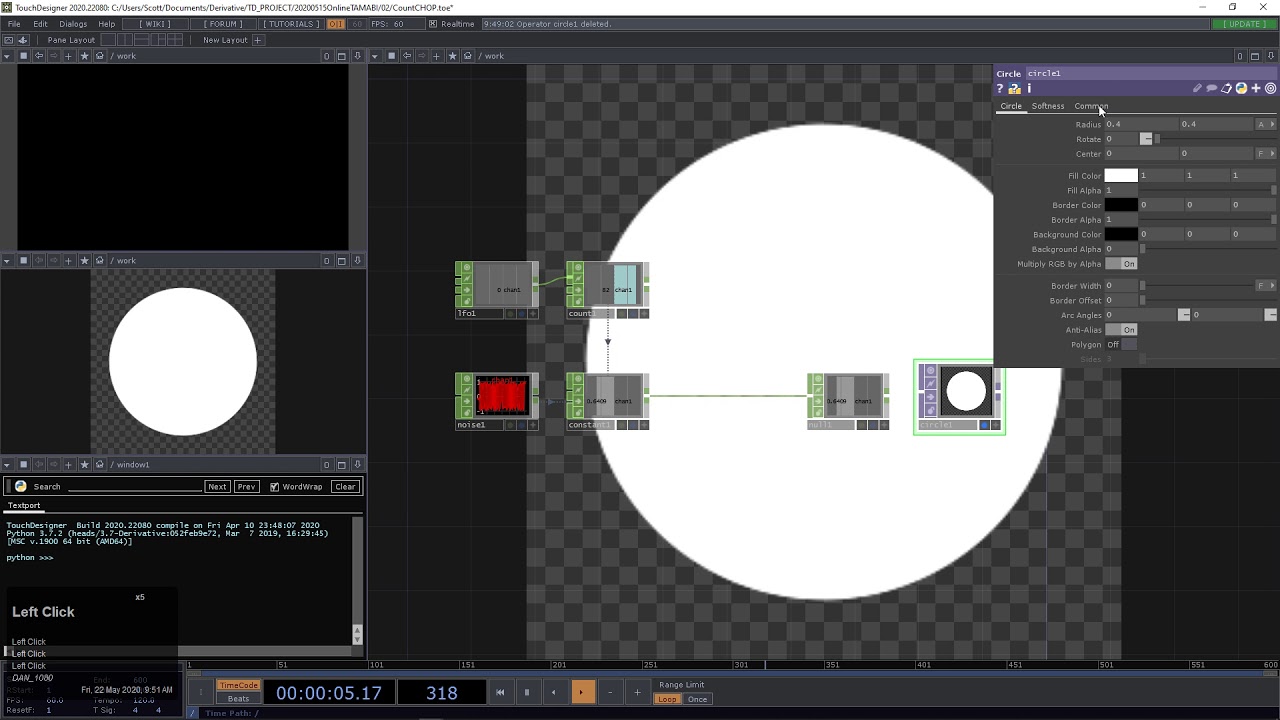
Task: Toggle the orange power button in top bar
Action: coord(336,24)
